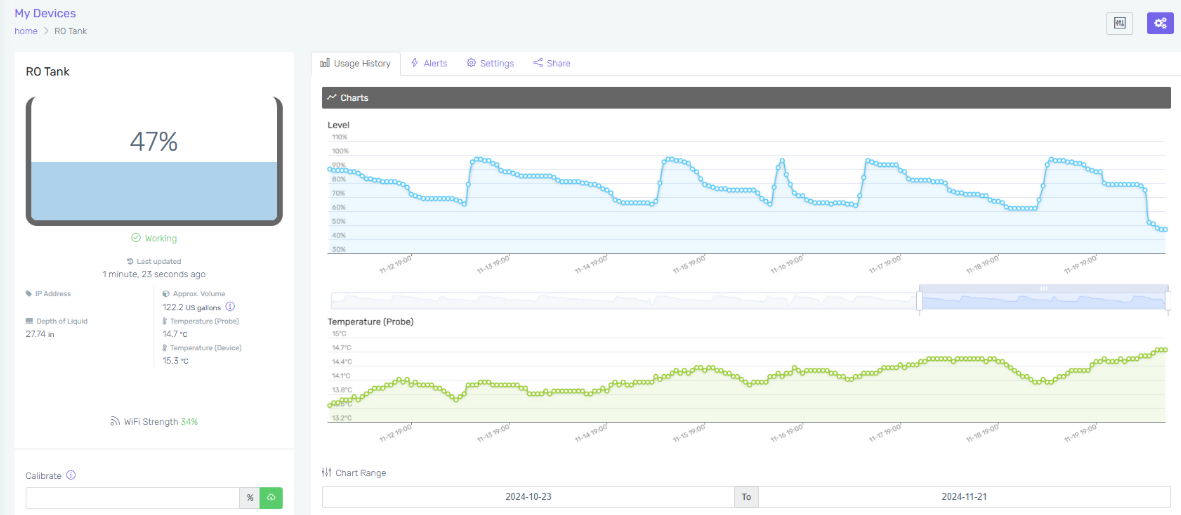Switch to the Alerts tab
Screen dimensions: 1181x515
point(429,63)
